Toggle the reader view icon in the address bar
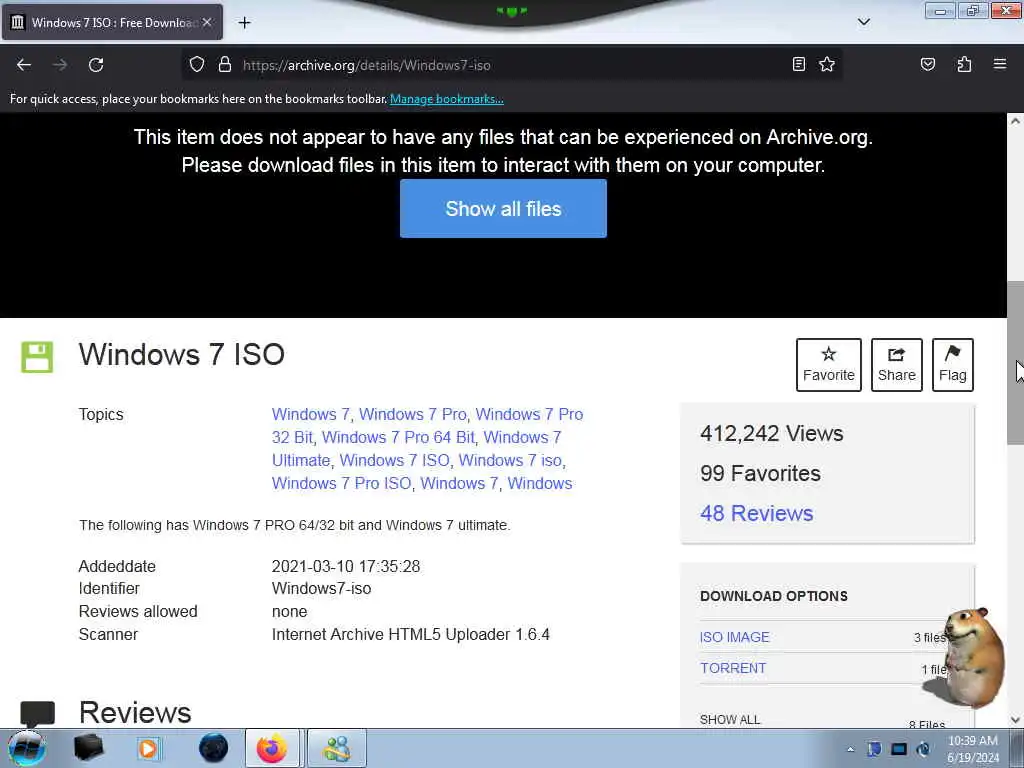1024x768 pixels. tap(798, 64)
